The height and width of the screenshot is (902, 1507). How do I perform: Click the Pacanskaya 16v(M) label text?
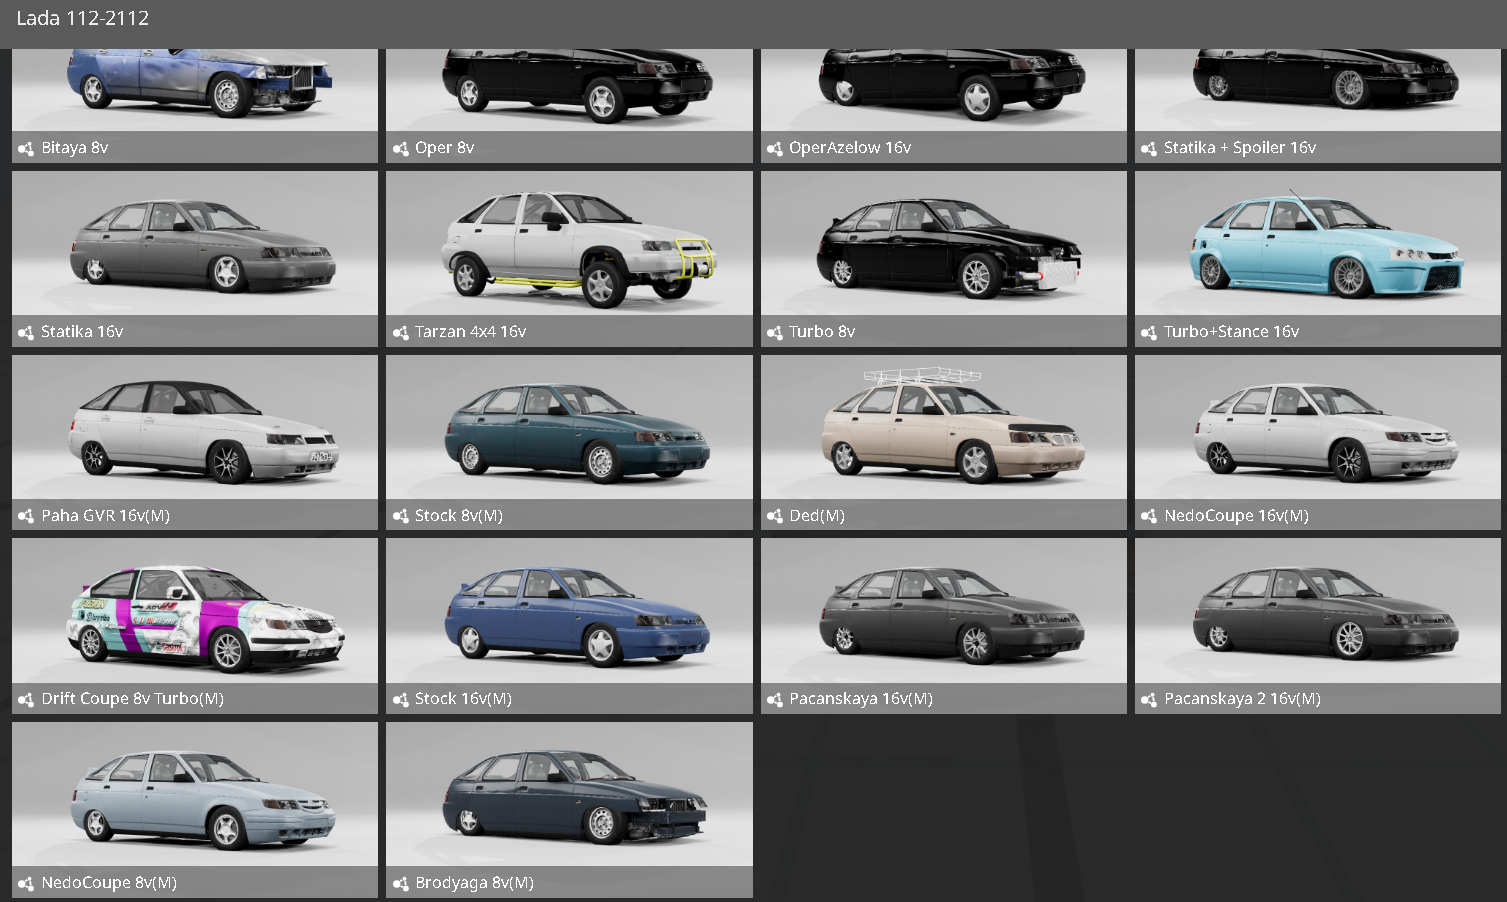860,699
